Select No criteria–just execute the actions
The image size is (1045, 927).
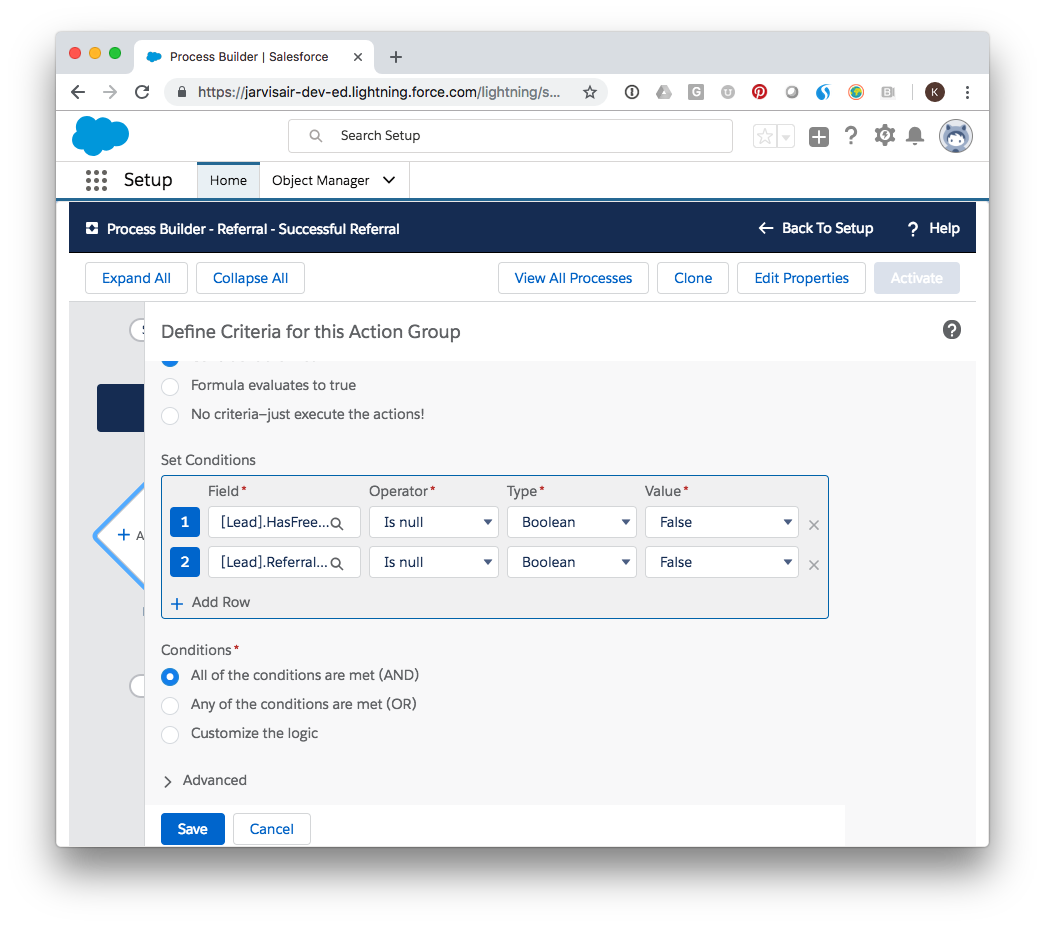[x=170, y=416]
